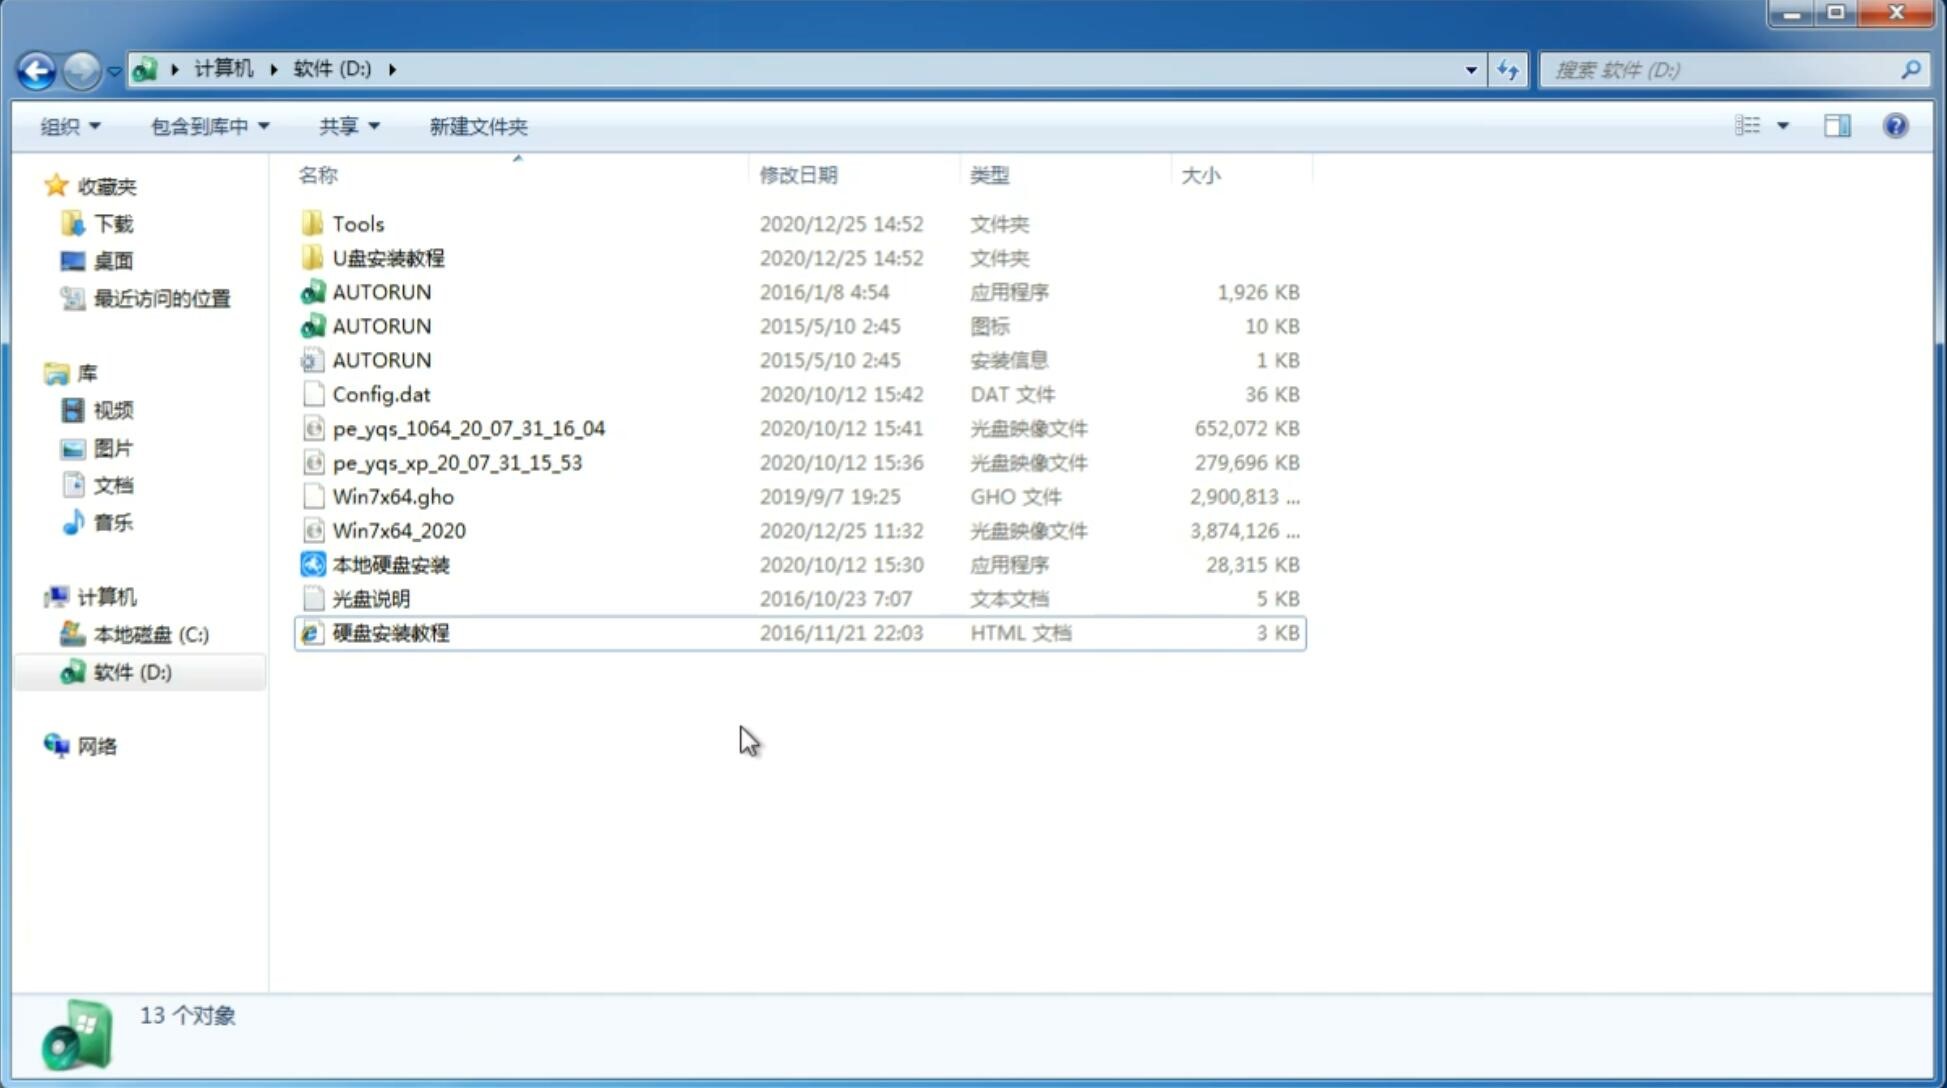
Task: Open the Tools folder
Action: click(357, 223)
